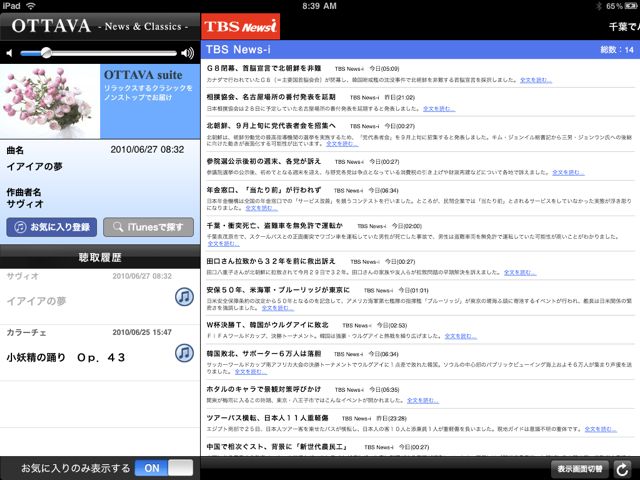The width and height of the screenshot is (640, 480).
Task: Open 全文を読む link for 年金窓口 article
Action: click(x=261, y=208)
